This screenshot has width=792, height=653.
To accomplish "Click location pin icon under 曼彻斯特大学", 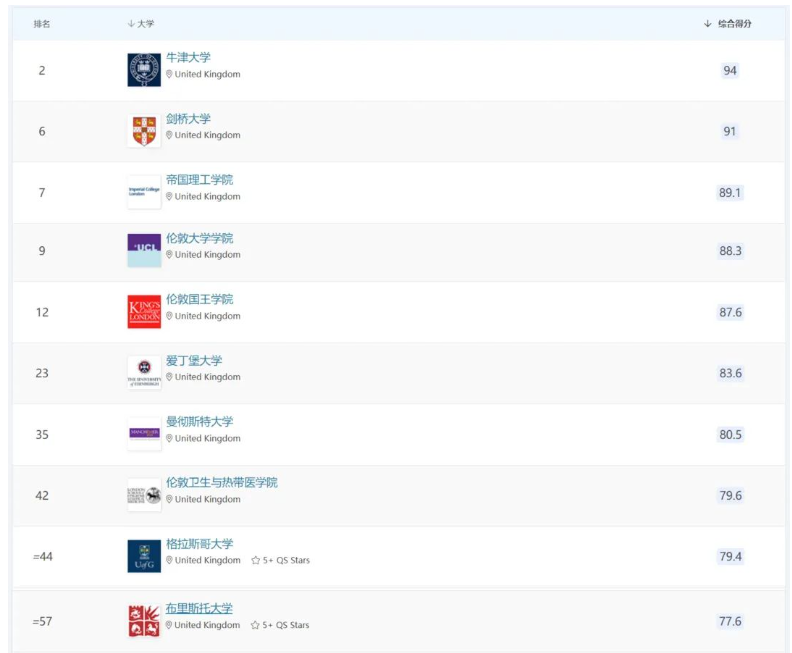I will click(x=169, y=438).
